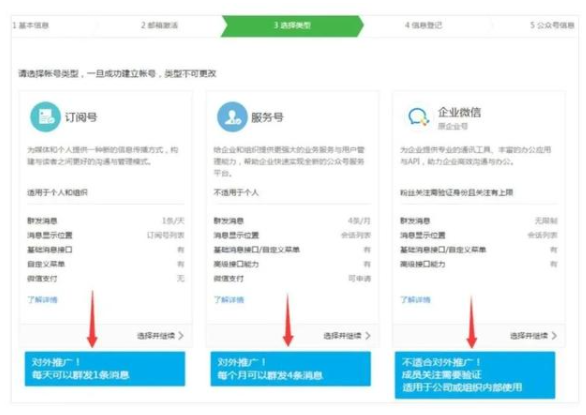Go to step 1 基本信息
This screenshot has height=415, width=586.
(x=31, y=25)
